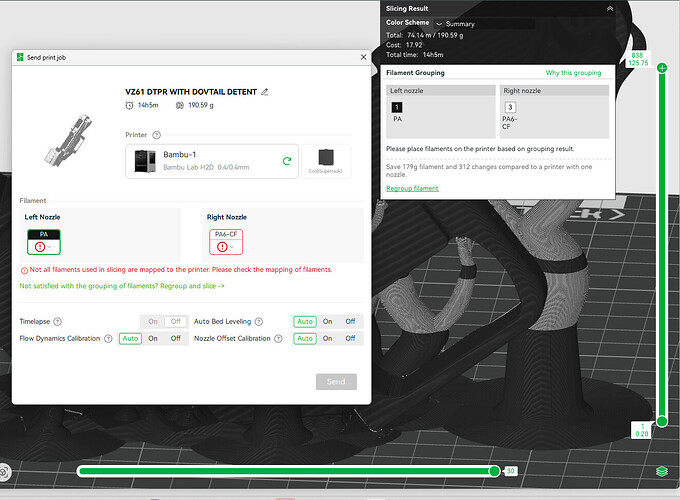Refresh the Bambu-1 printer list
This screenshot has height=500, width=680.
[x=287, y=161]
